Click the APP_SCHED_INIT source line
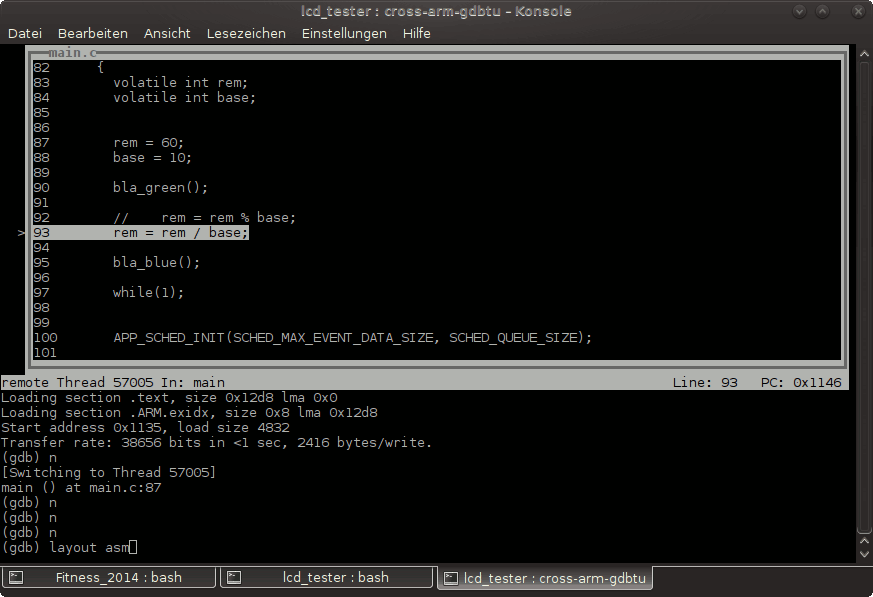873x597 pixels. coord(352,337)
